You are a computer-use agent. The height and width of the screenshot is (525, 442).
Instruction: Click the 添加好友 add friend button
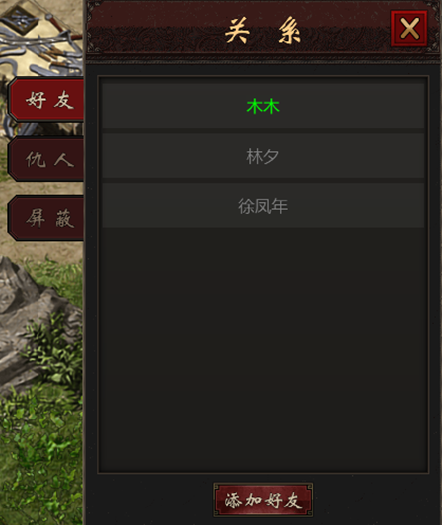click(x=263, y=500)
